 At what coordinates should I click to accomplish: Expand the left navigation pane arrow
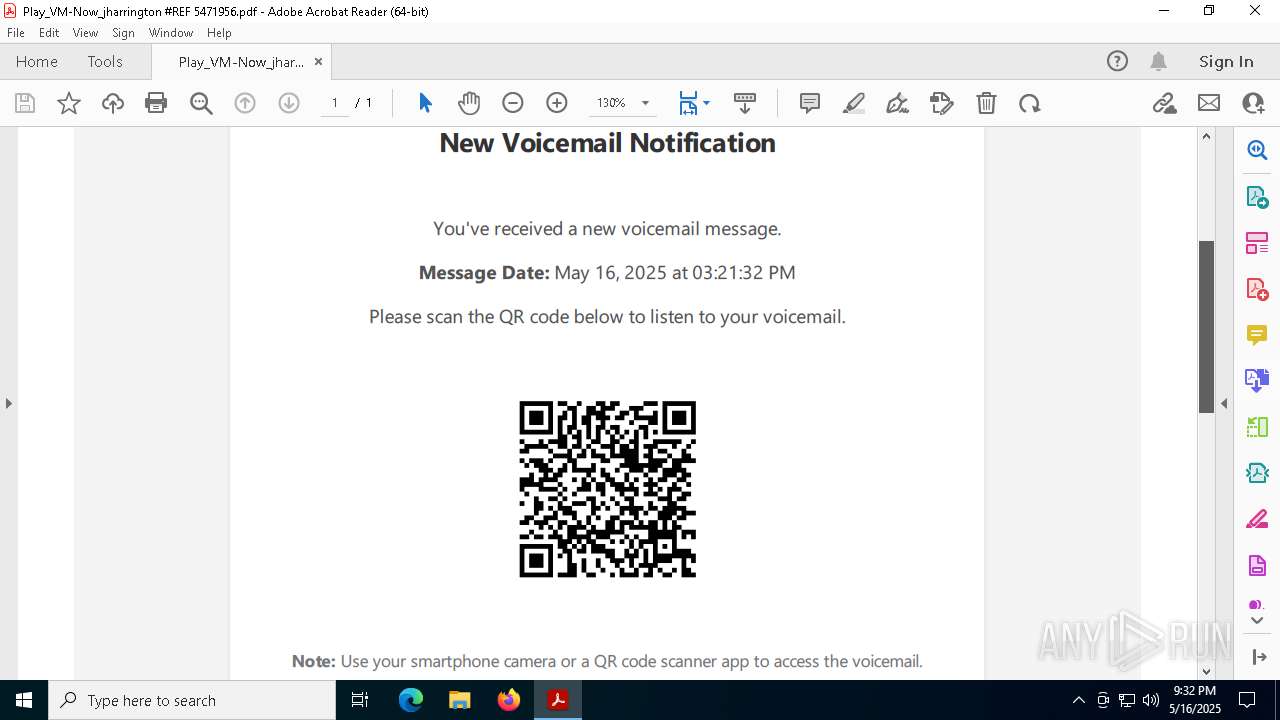9,404
